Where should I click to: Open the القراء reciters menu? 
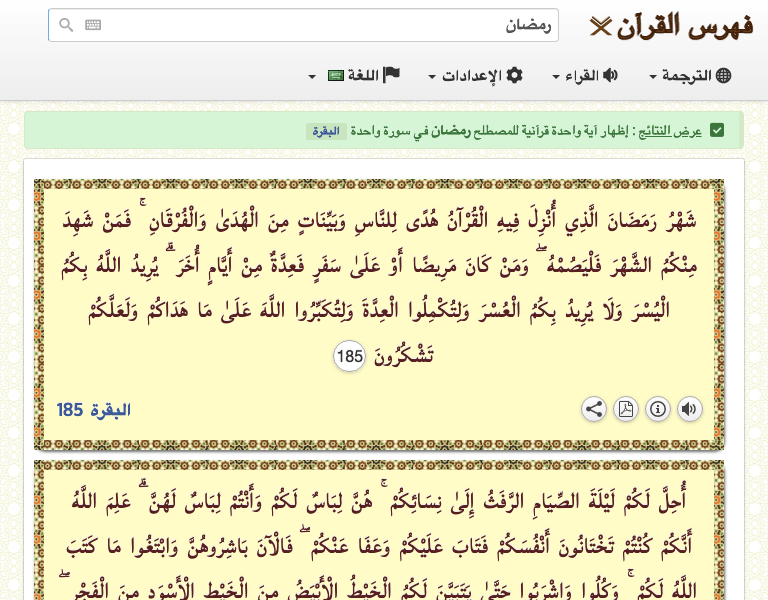click(585, 75)
